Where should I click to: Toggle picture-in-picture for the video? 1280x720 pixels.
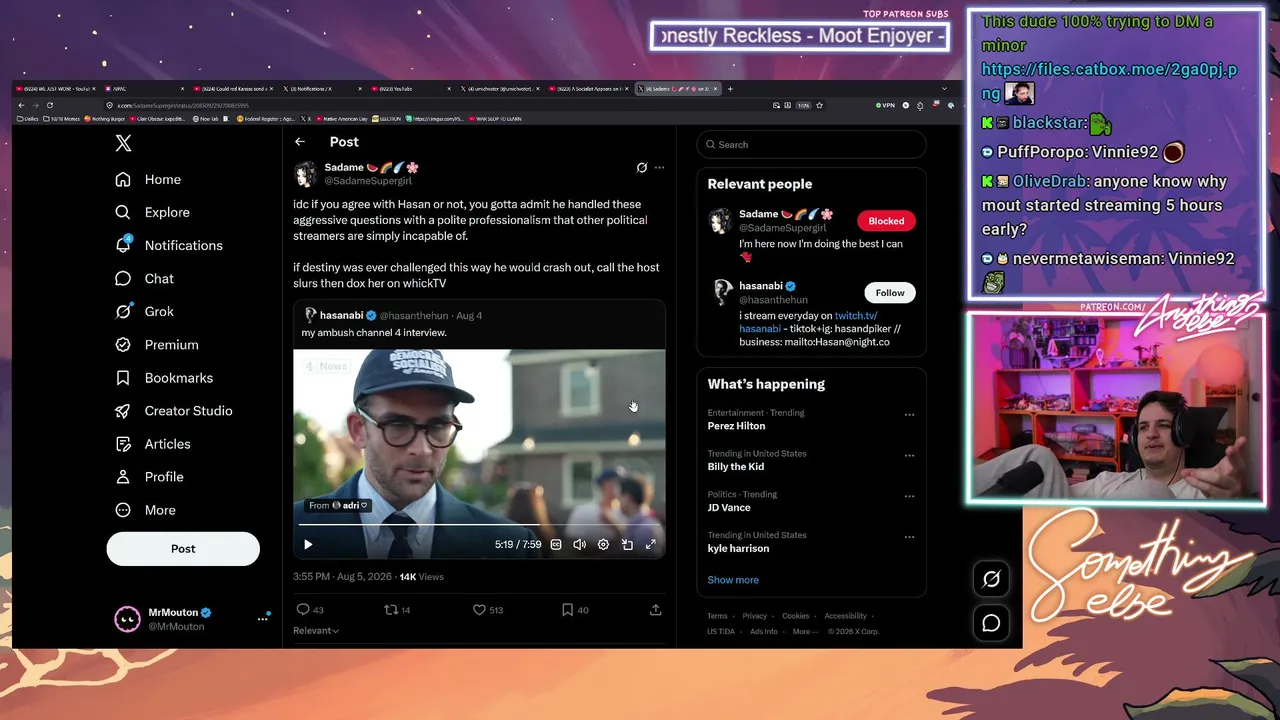[627, 545]
